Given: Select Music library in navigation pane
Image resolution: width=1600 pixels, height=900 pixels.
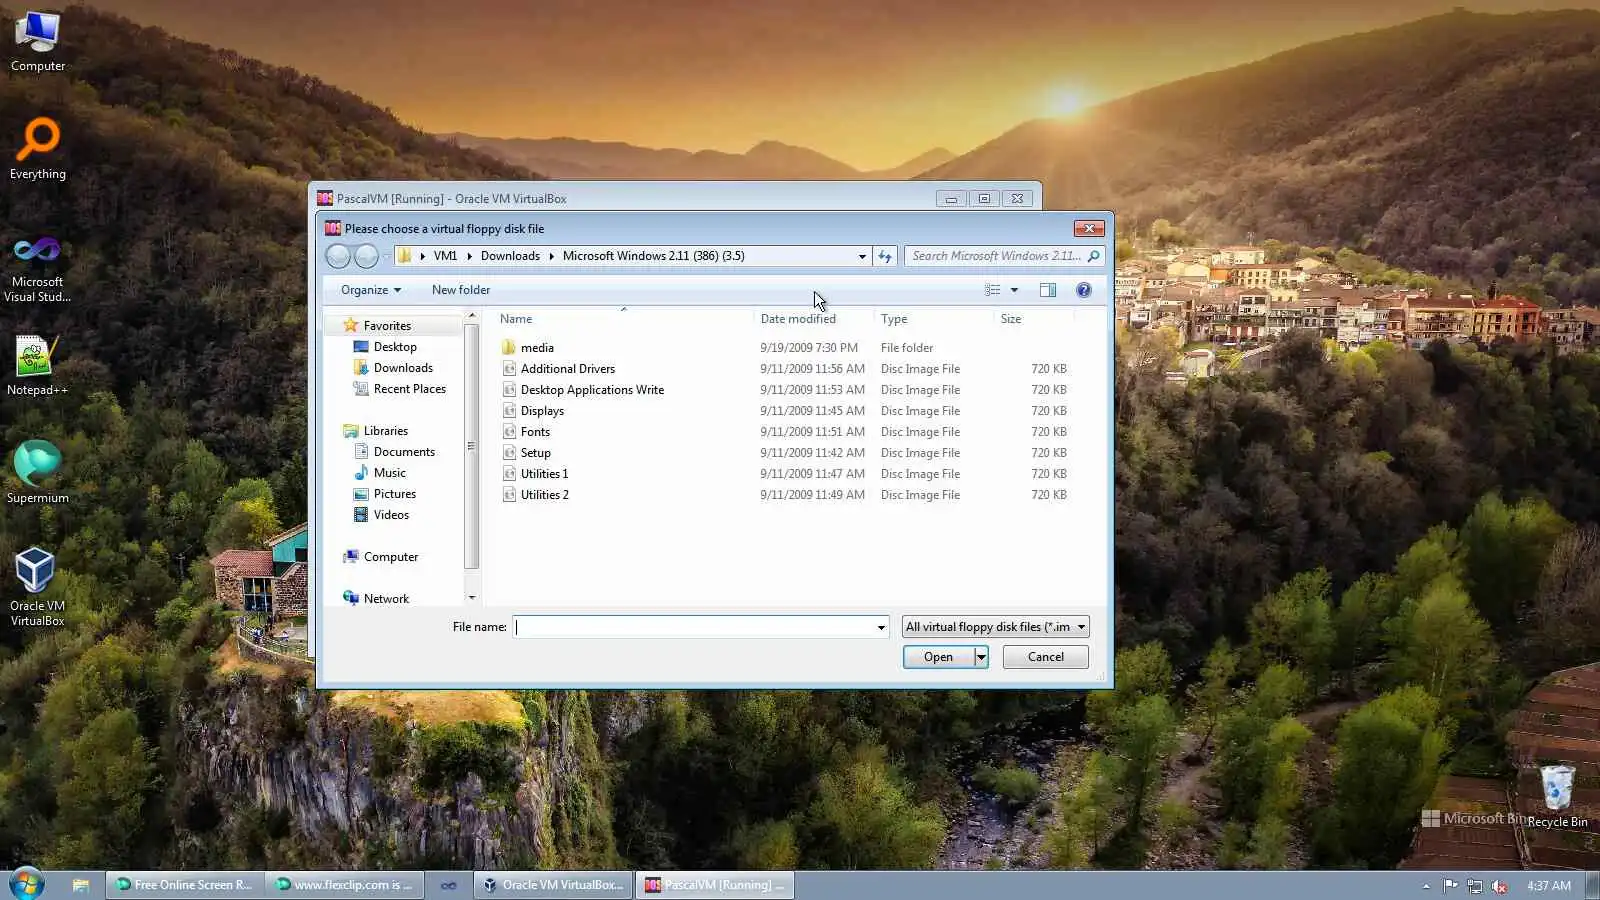Looking at the screenshot, I should (x=389, y=473).
